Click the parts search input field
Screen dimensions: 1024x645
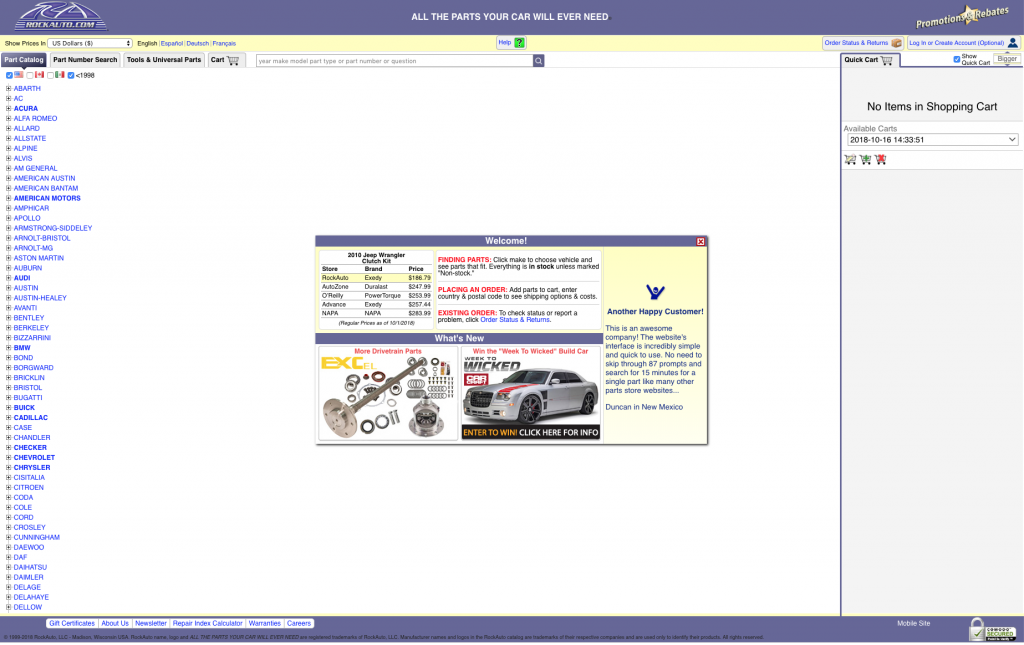click(x=393, y=61)
